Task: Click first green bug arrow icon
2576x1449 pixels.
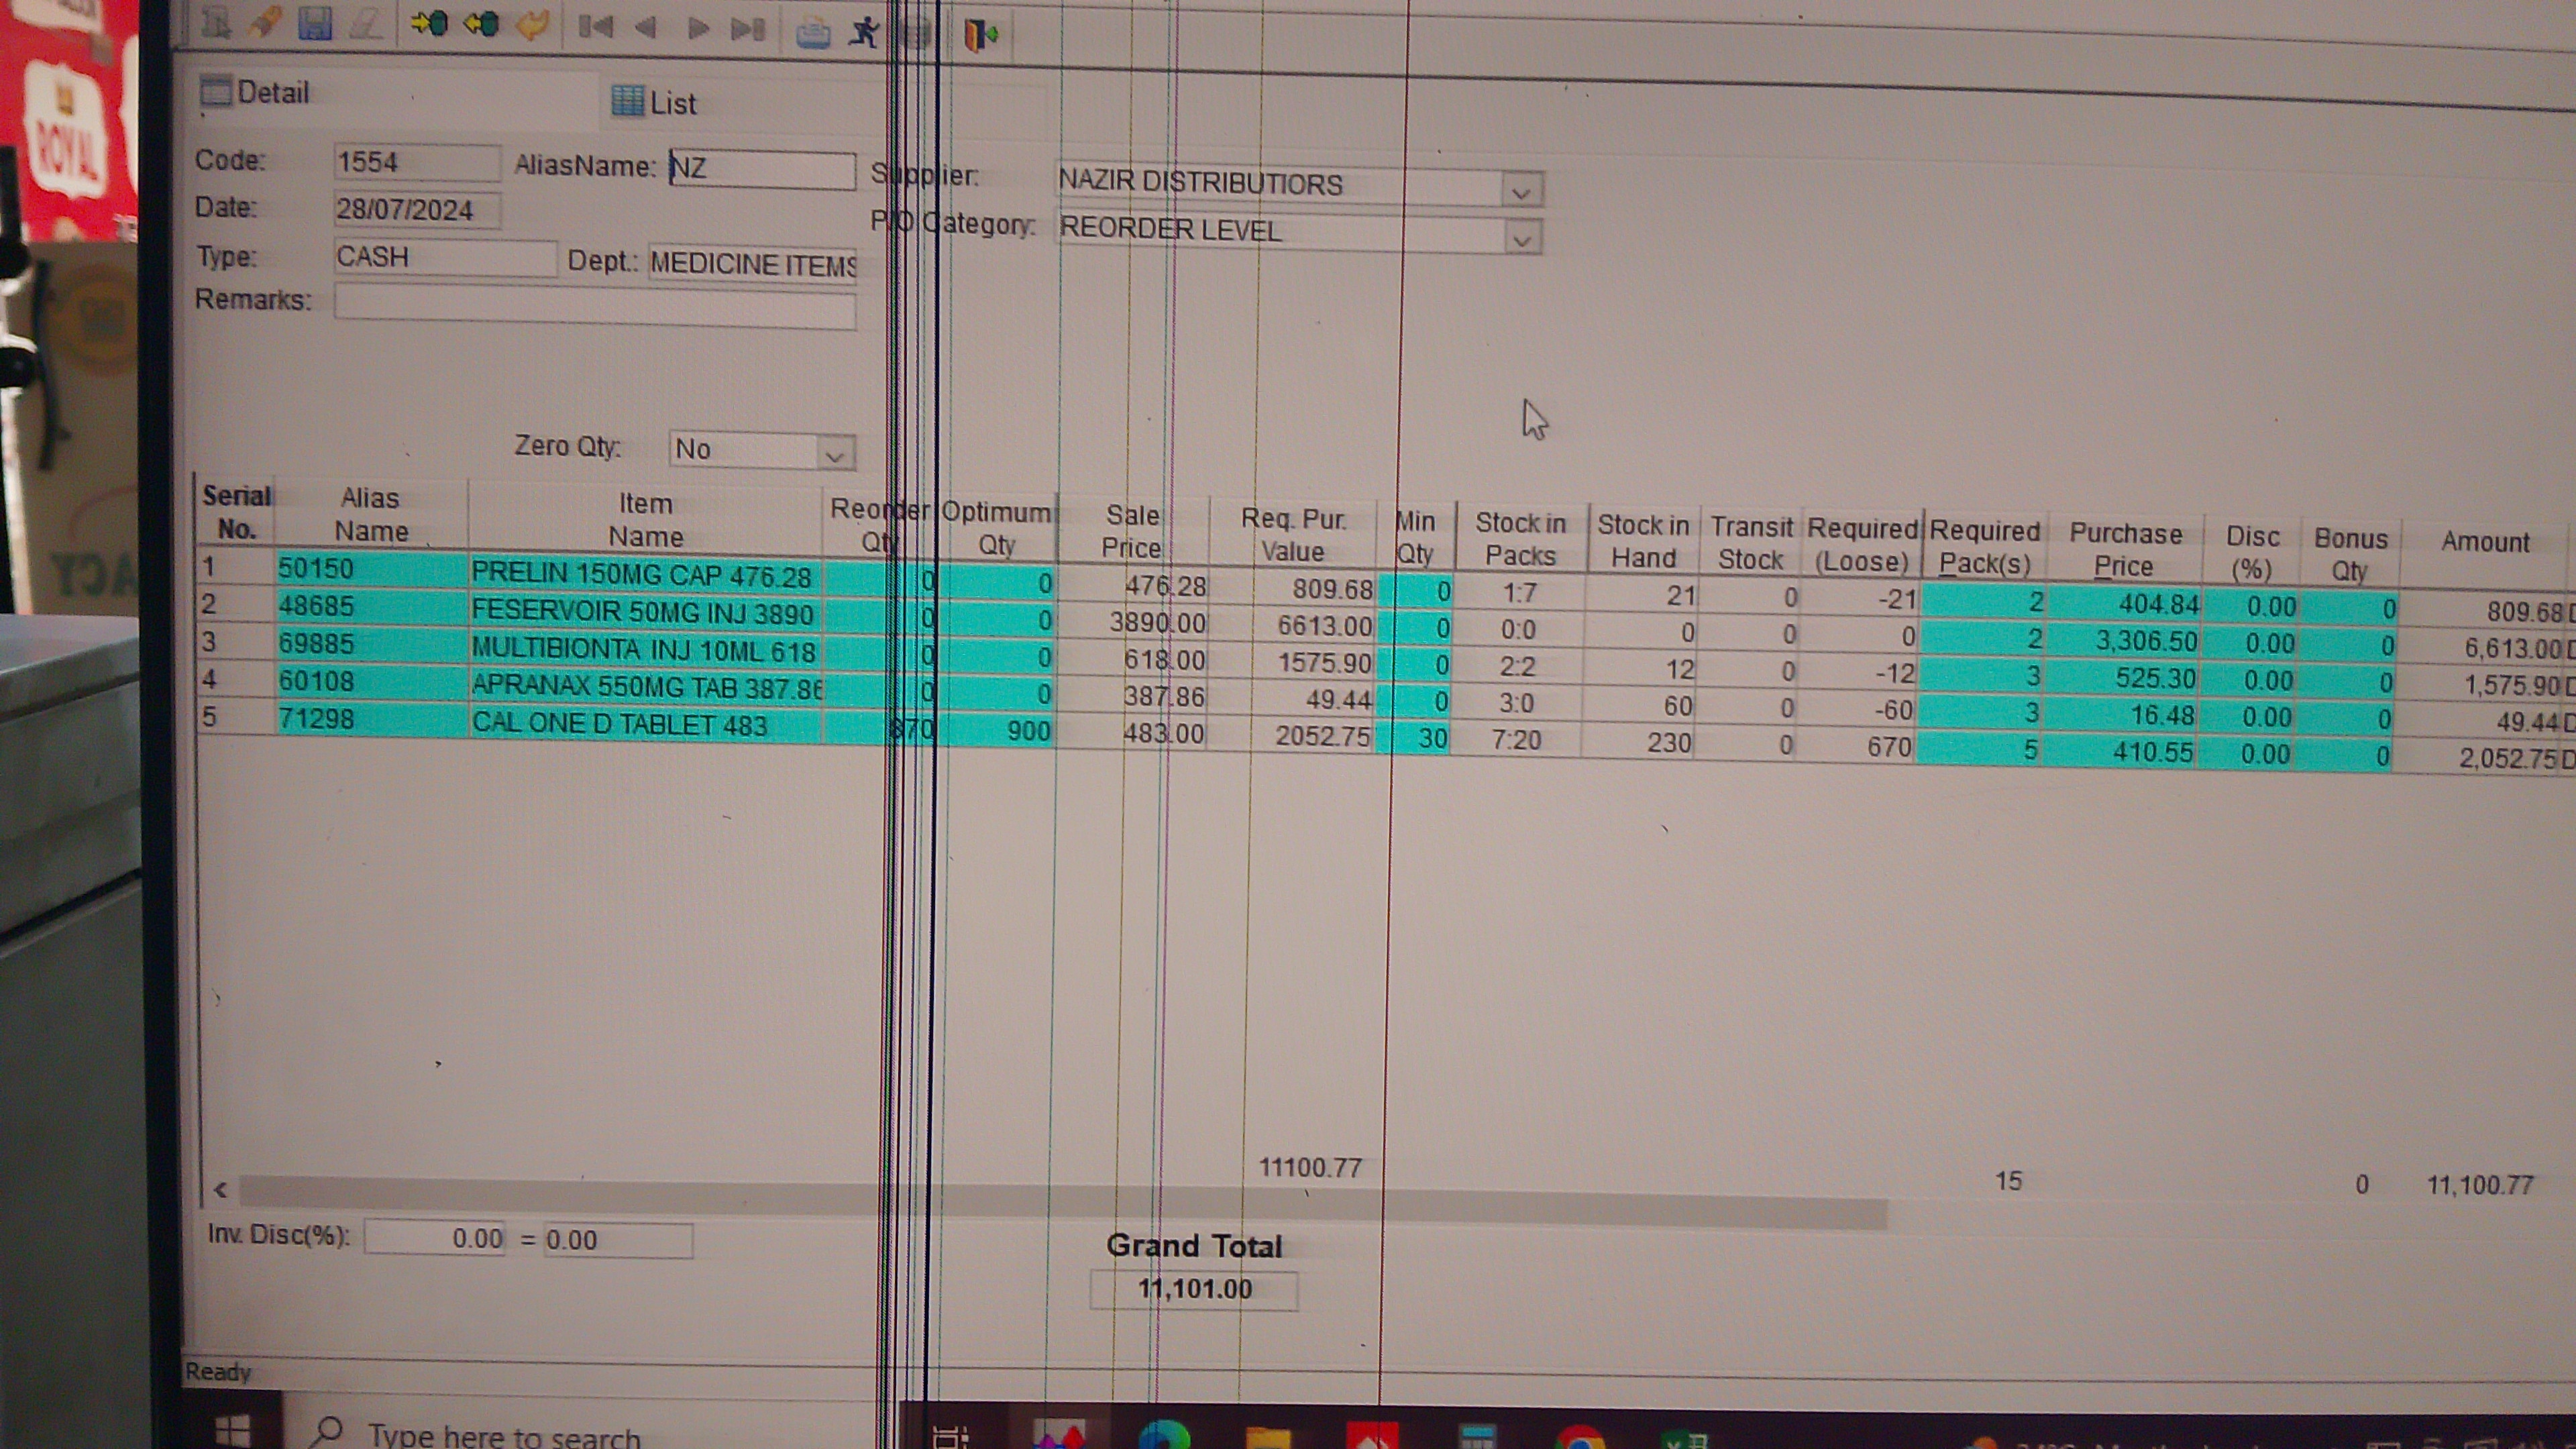Action: pyautogui.click(x=429, y=22)
